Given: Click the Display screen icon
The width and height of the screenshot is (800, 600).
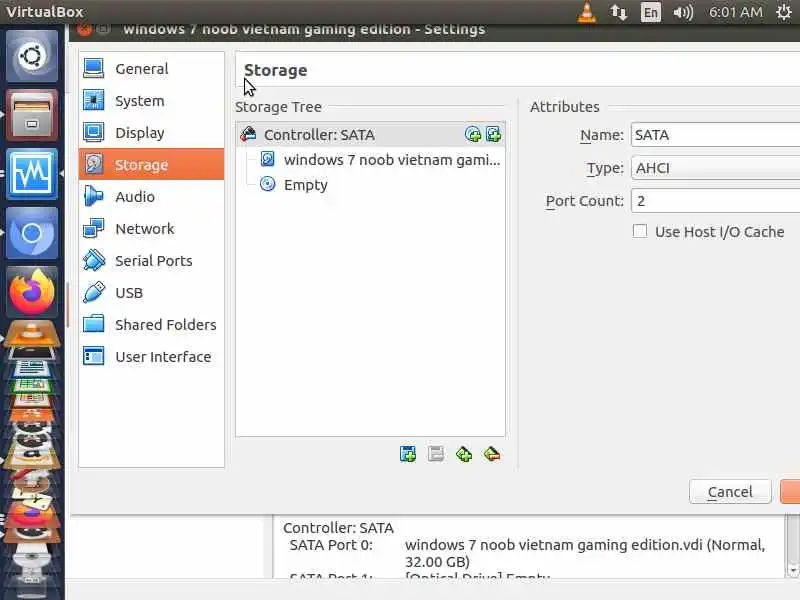Looking at the screenshot, I should point(93,133).
